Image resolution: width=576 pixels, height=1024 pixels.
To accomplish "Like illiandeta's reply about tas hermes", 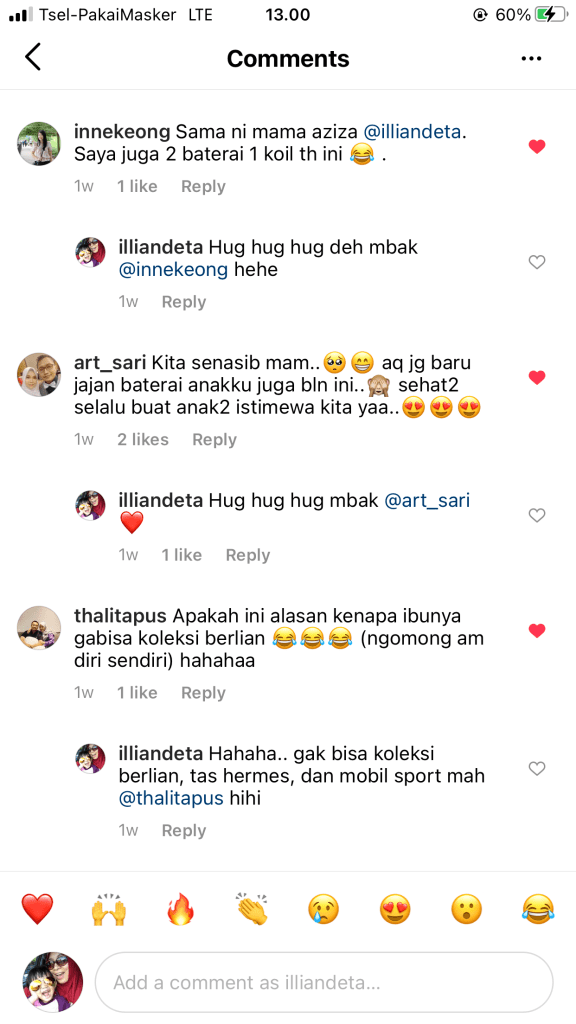I will point(537,769).
